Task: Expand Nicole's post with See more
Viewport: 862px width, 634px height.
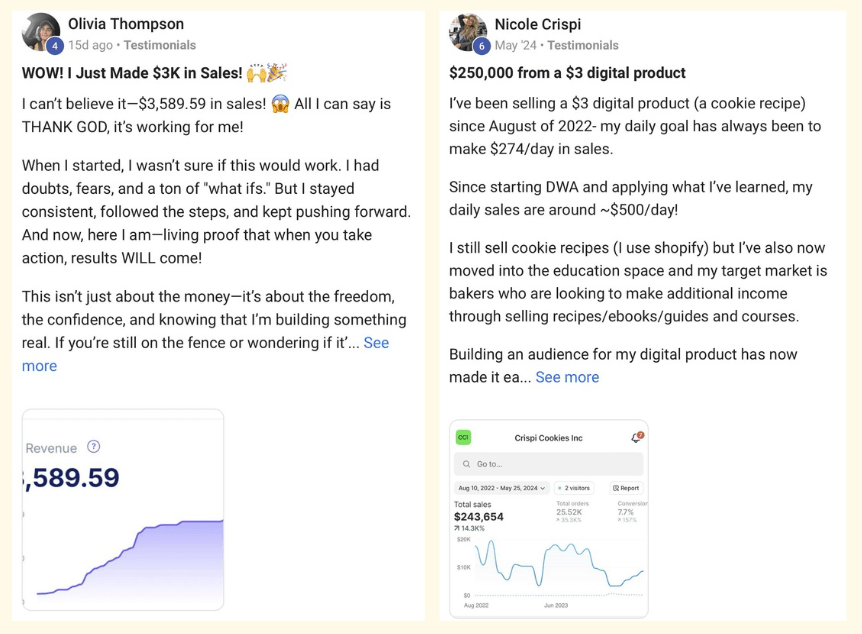Action: tap(567, 377)
